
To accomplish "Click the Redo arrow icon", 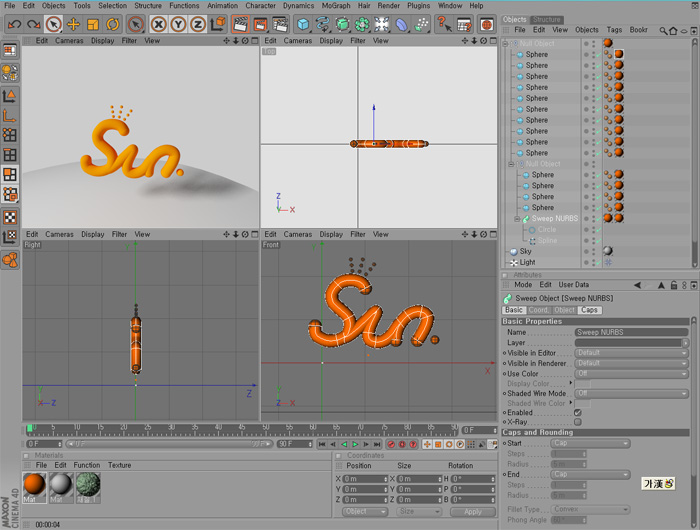I will pos(33,24).
